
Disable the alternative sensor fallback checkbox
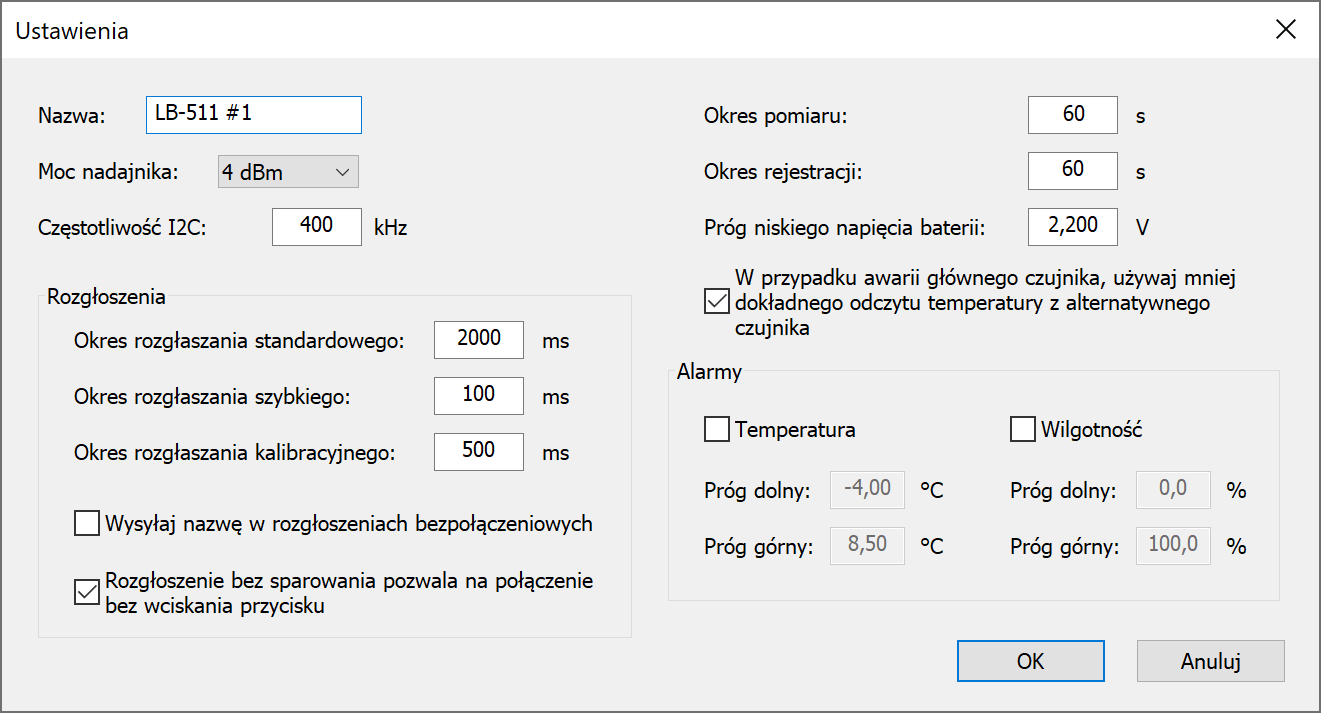717,301
